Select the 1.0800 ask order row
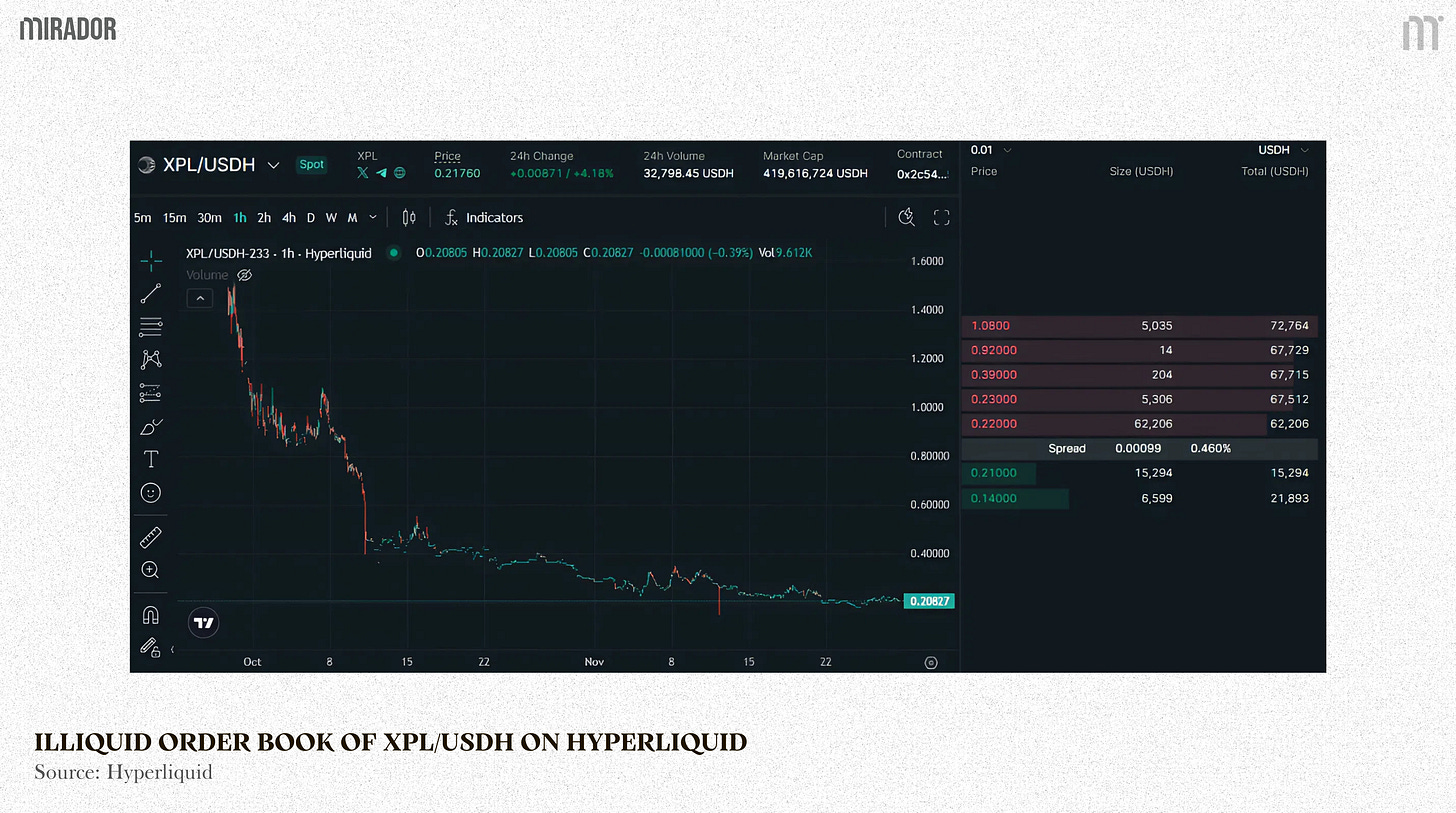 pos(1140,326)
